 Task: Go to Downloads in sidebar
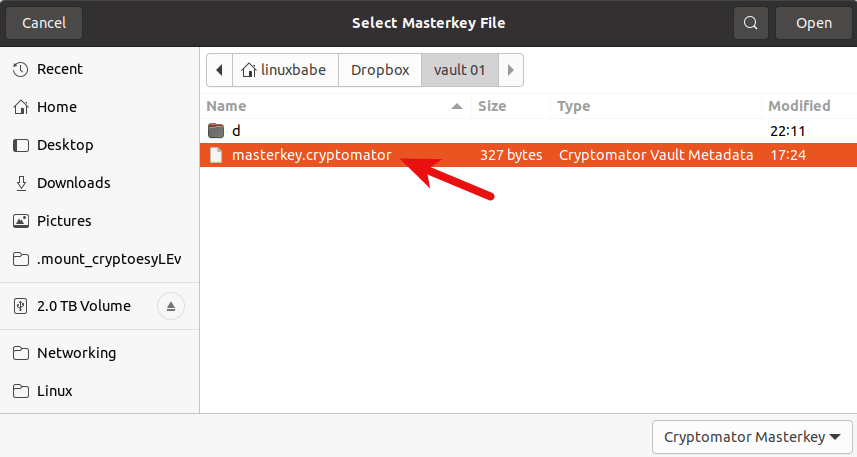73,183
